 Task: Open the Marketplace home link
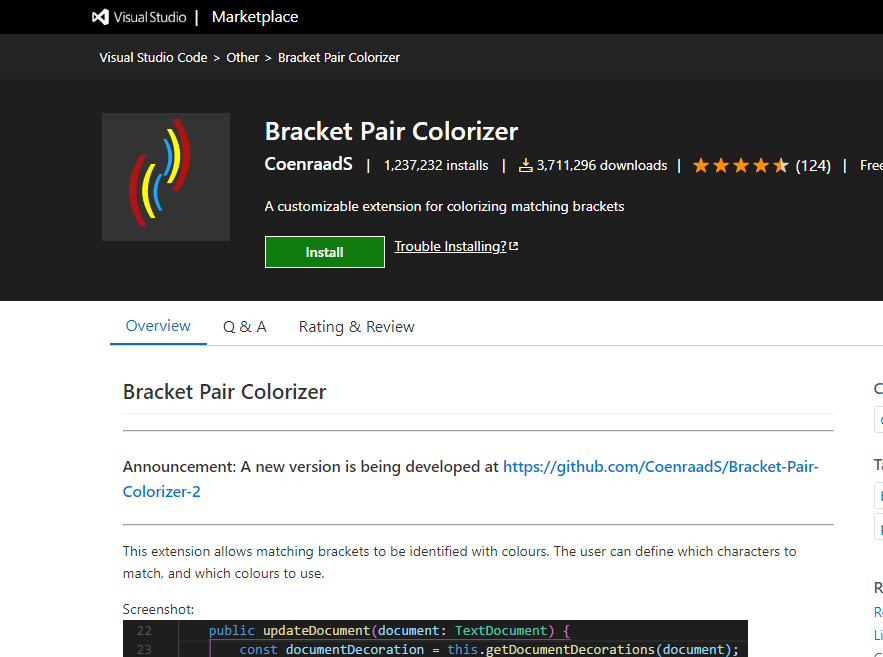[x=255, y=17]
